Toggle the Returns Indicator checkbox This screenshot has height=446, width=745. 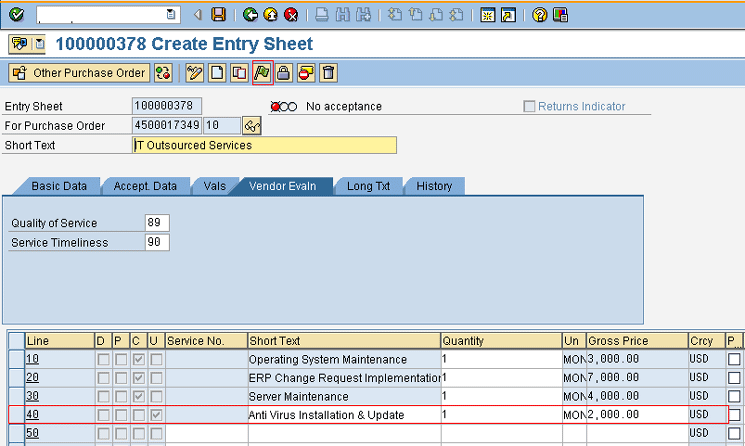point(529,106)
